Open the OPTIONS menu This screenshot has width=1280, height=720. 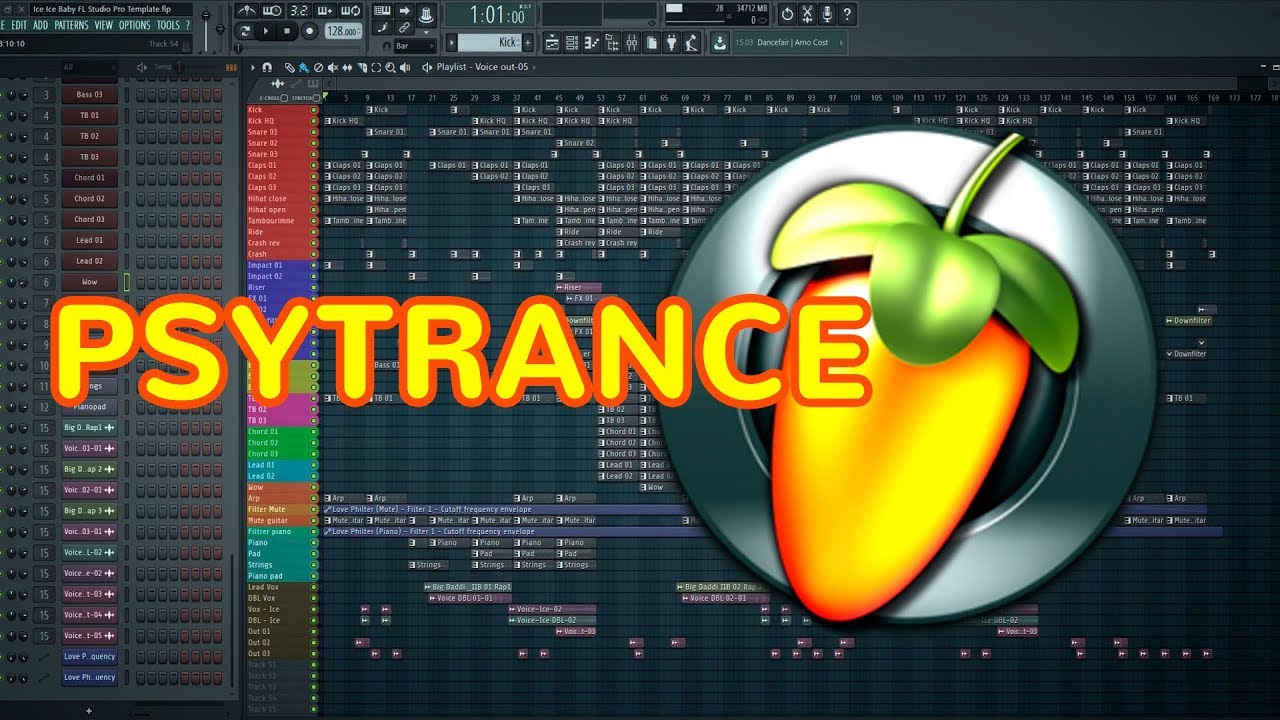(x=134, y=25)
